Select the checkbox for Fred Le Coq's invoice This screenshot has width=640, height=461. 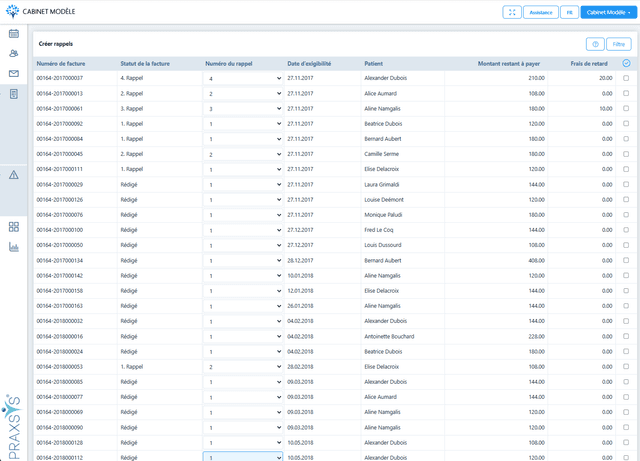coord(626,230)
